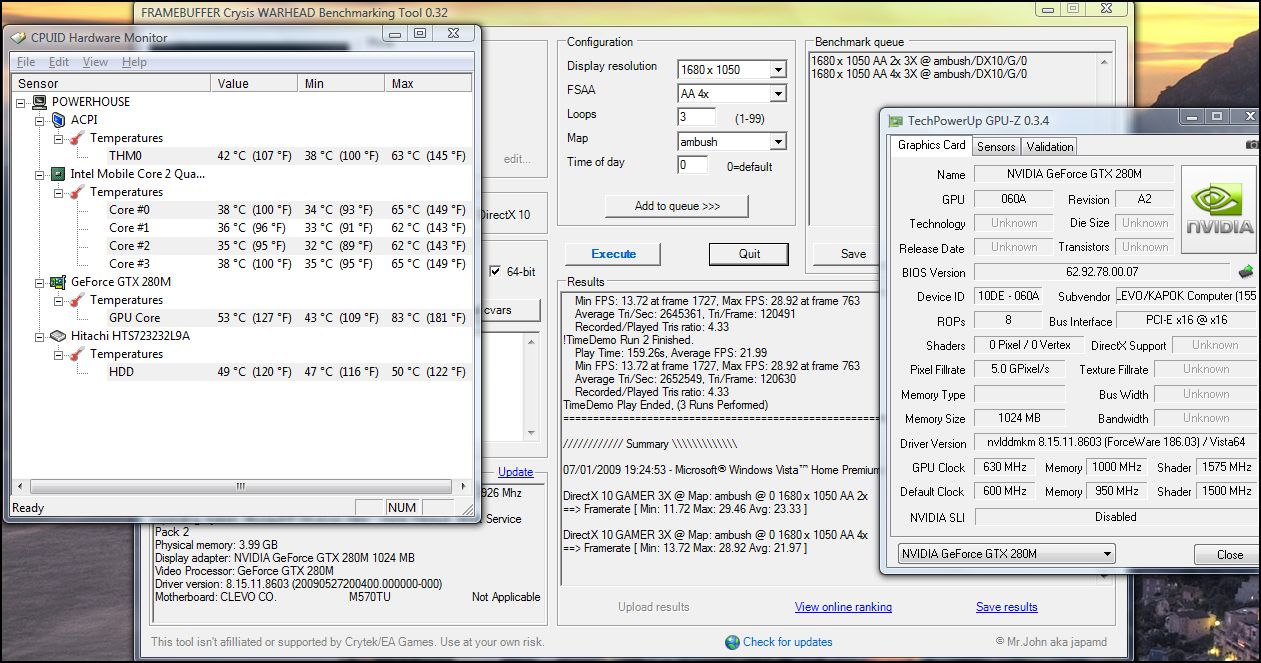Click the Update link

[x=515, y=472]
